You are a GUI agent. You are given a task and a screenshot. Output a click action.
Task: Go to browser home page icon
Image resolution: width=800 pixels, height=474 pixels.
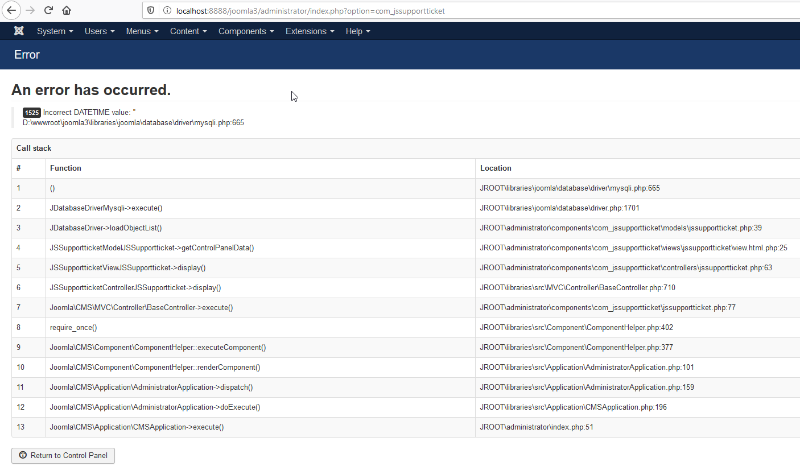[66, 10]
